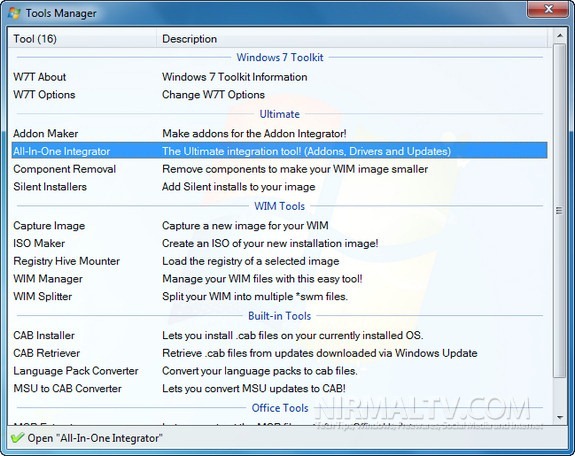Viewport: 575px width, 456px height.
Task: Click the scrollbar down arrow
Action: 560,417
